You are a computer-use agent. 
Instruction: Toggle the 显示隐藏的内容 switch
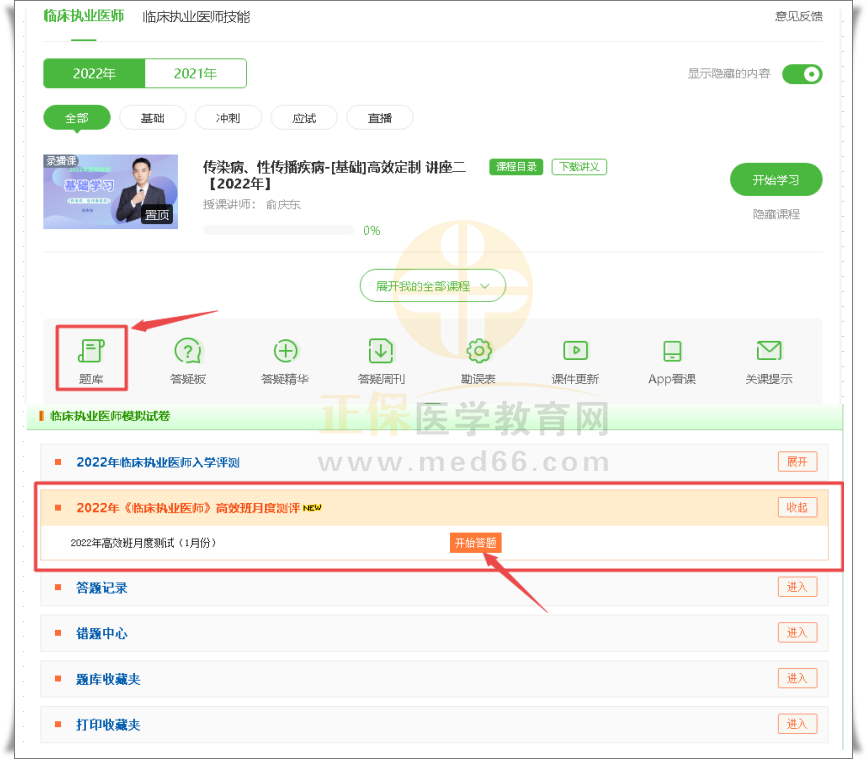coord(802,74)
